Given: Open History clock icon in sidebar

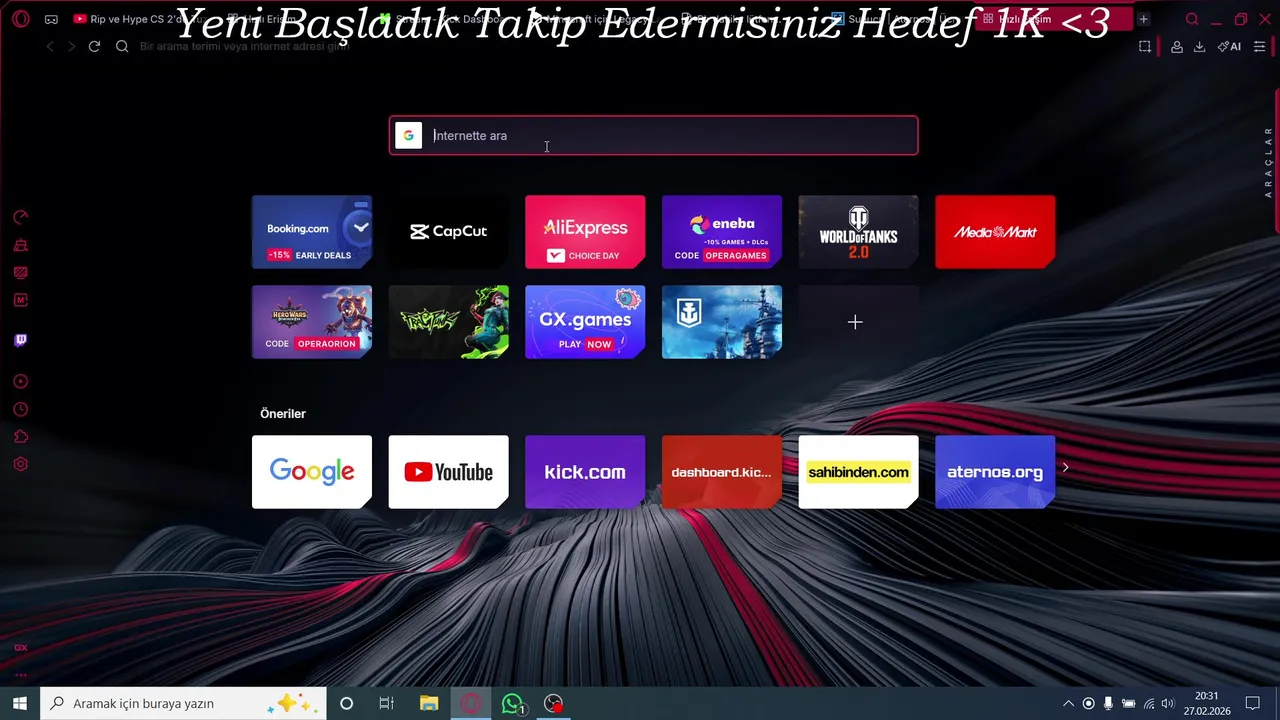Looking at the screenshot, I should click(x=20, y=409).
